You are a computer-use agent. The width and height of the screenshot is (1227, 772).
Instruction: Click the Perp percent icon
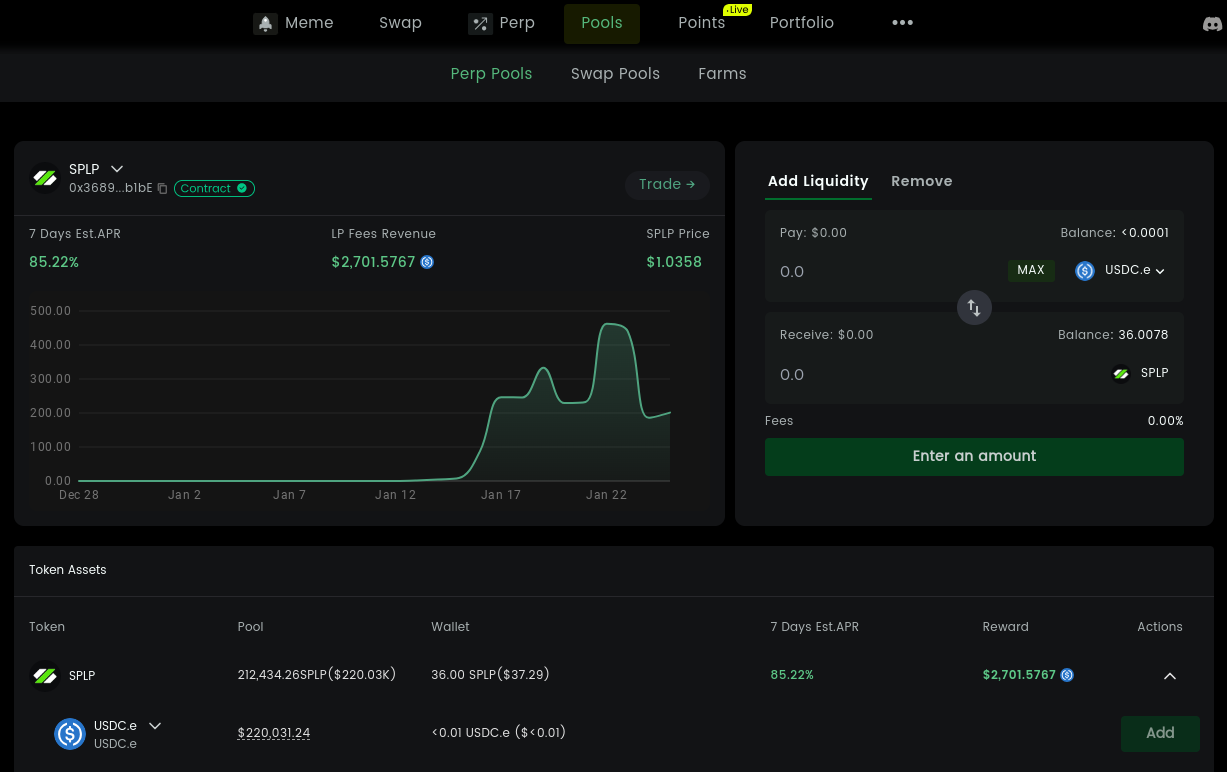pos(480,23)
